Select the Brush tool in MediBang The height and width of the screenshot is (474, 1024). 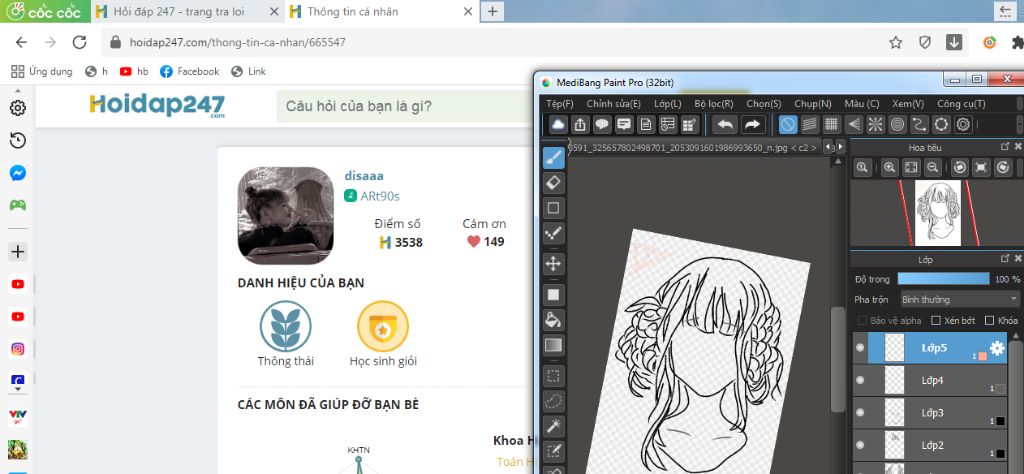554,157
